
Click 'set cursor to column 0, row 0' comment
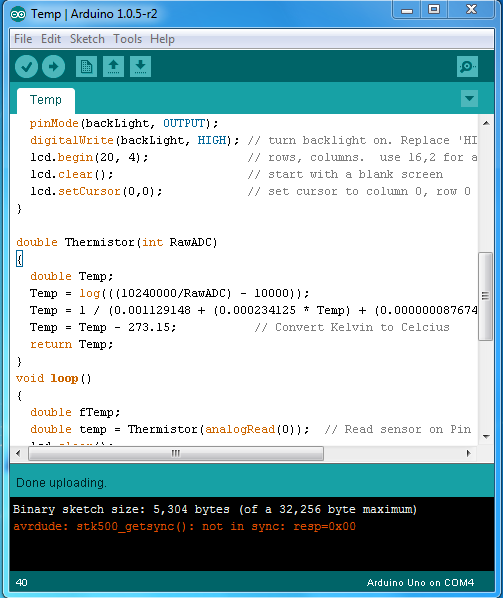(359, 191)
